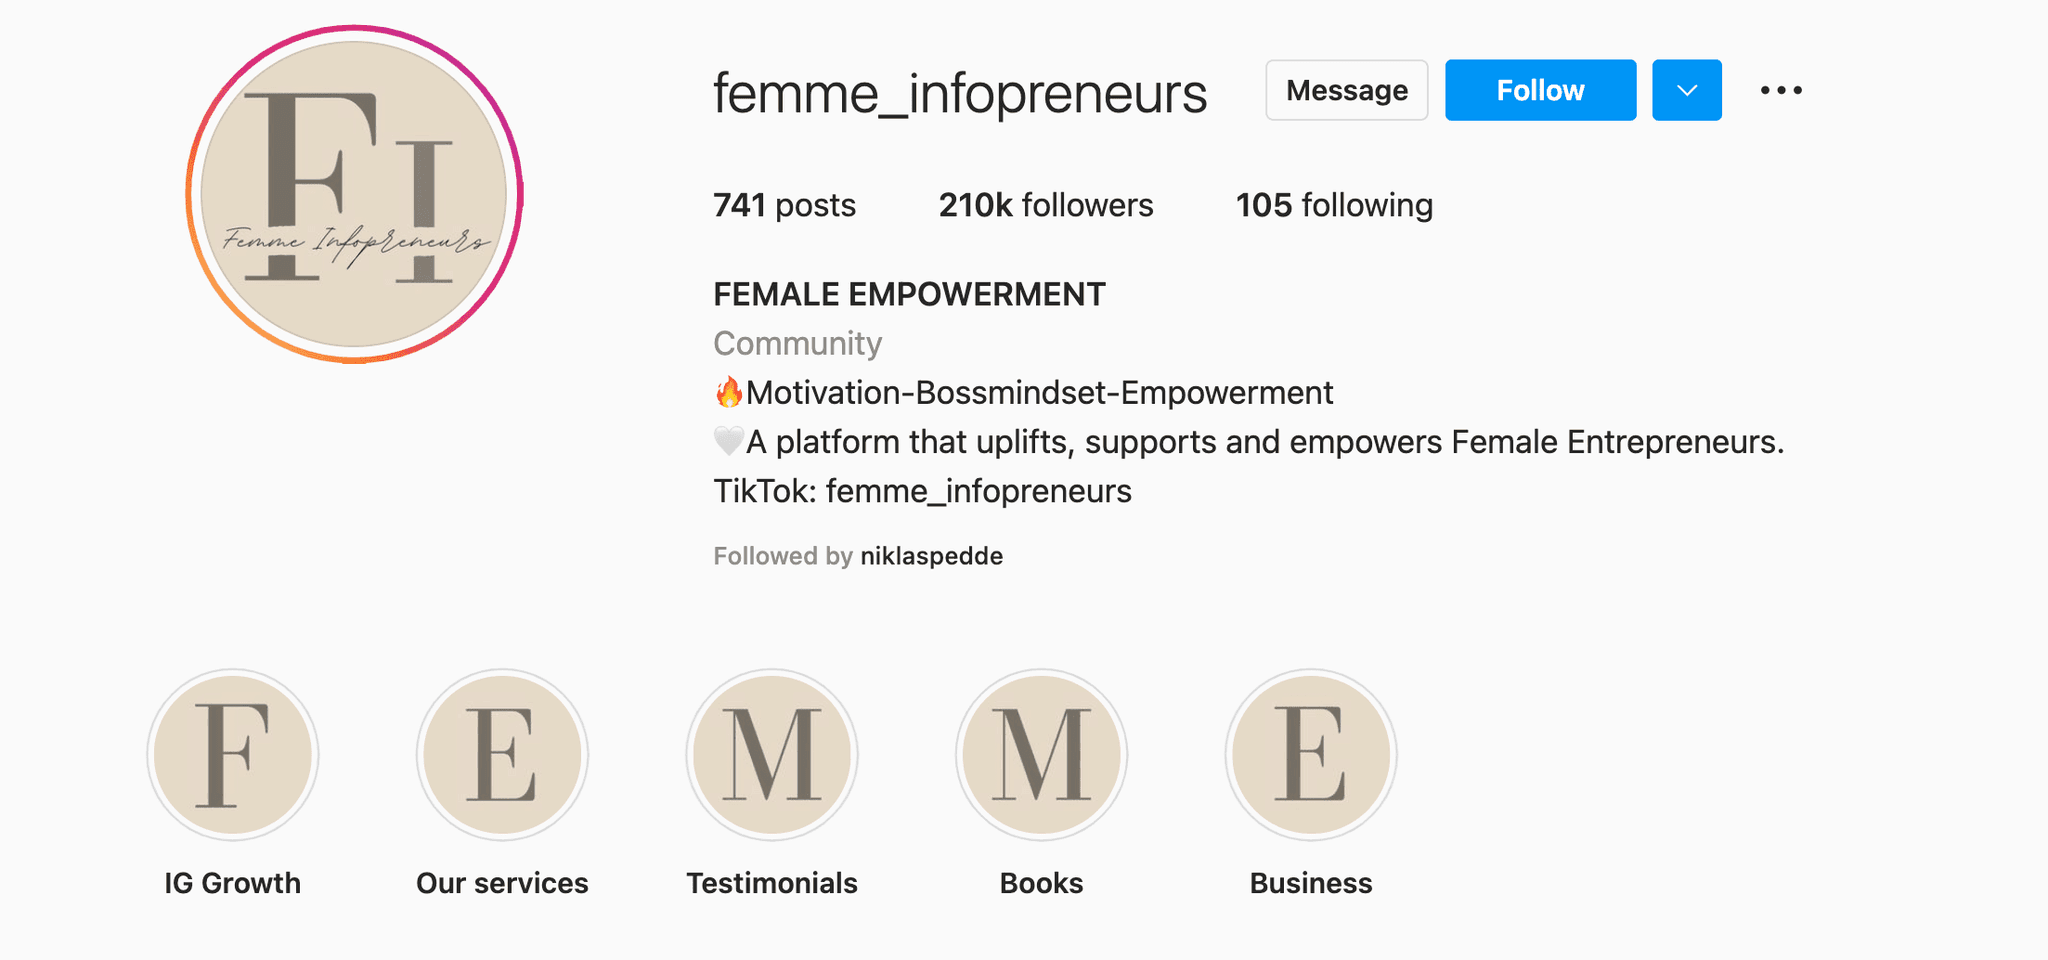2048x960 pixels.
Task: Click the femme_infopreneurs username heading
Action: 960,94
